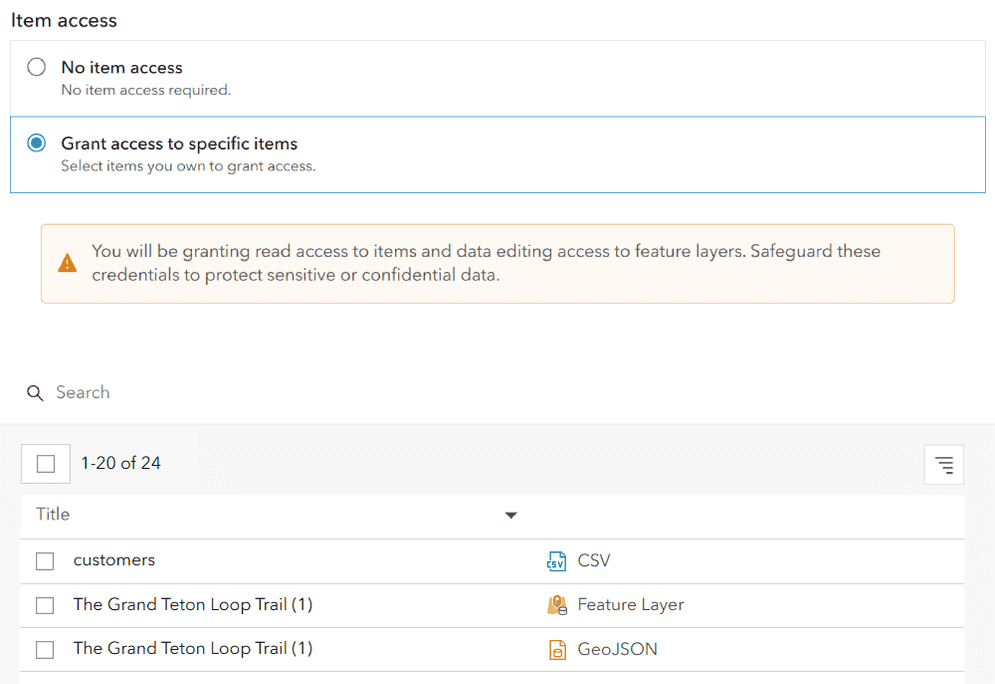Check the Grand Teton GeoJSON checkbox
The width and height of the screenshot is (995, 684).
tap(45, 650)
